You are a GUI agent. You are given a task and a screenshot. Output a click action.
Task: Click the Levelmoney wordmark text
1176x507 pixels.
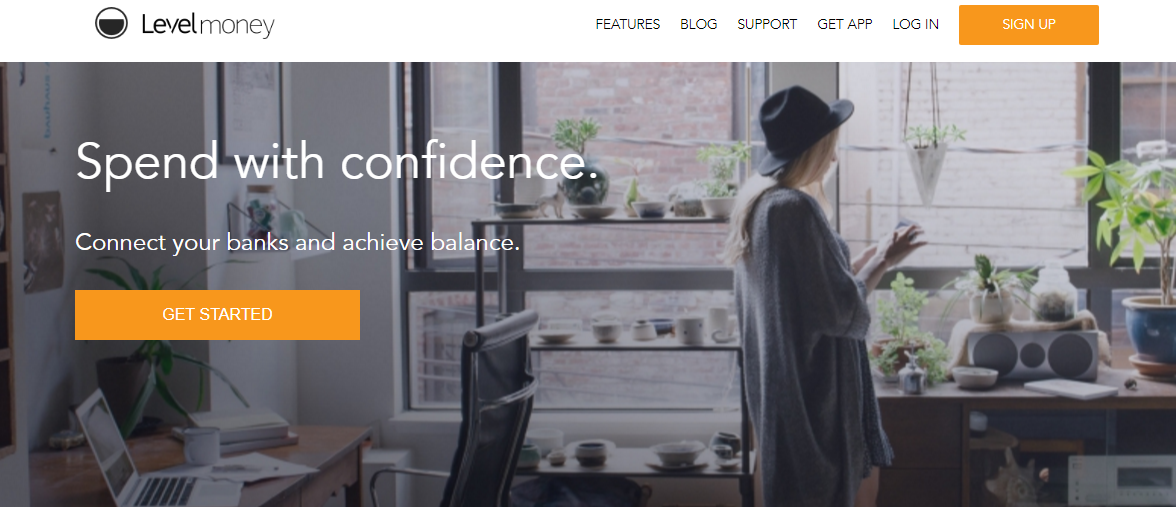pos(208,25)
